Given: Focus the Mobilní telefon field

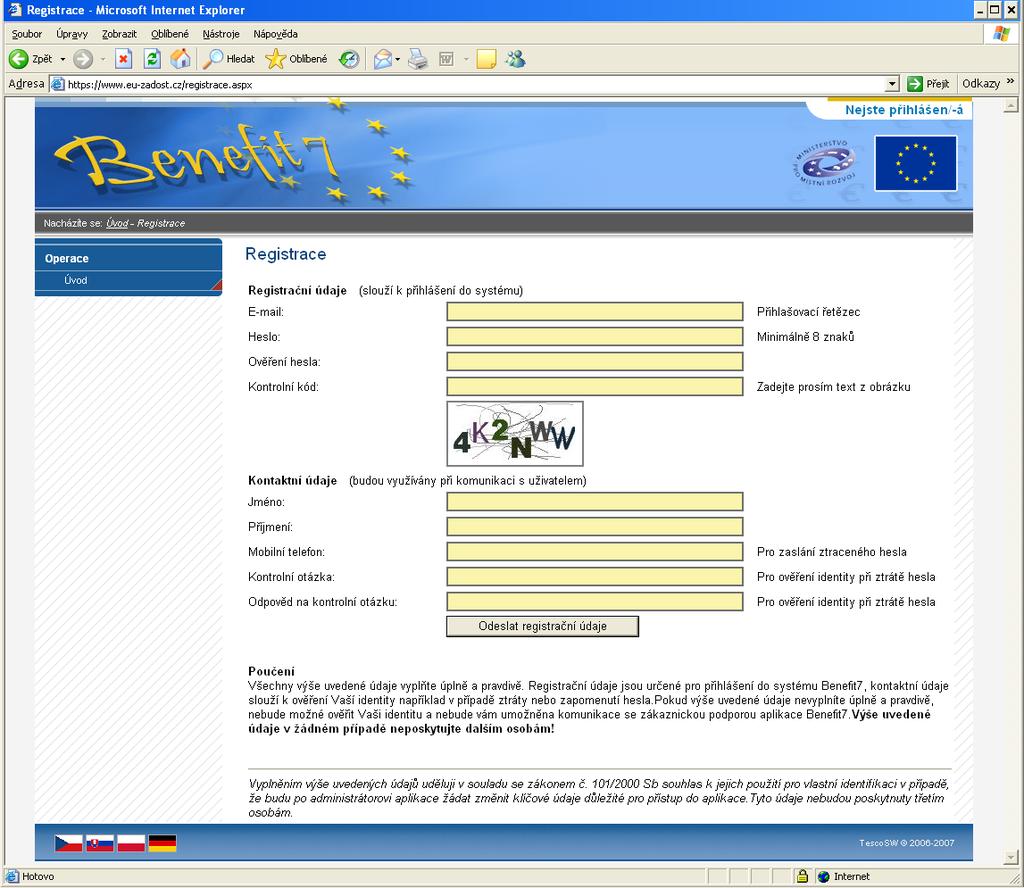Looking at the screenshot, I should pyautogui.click(x=595, y=552).
